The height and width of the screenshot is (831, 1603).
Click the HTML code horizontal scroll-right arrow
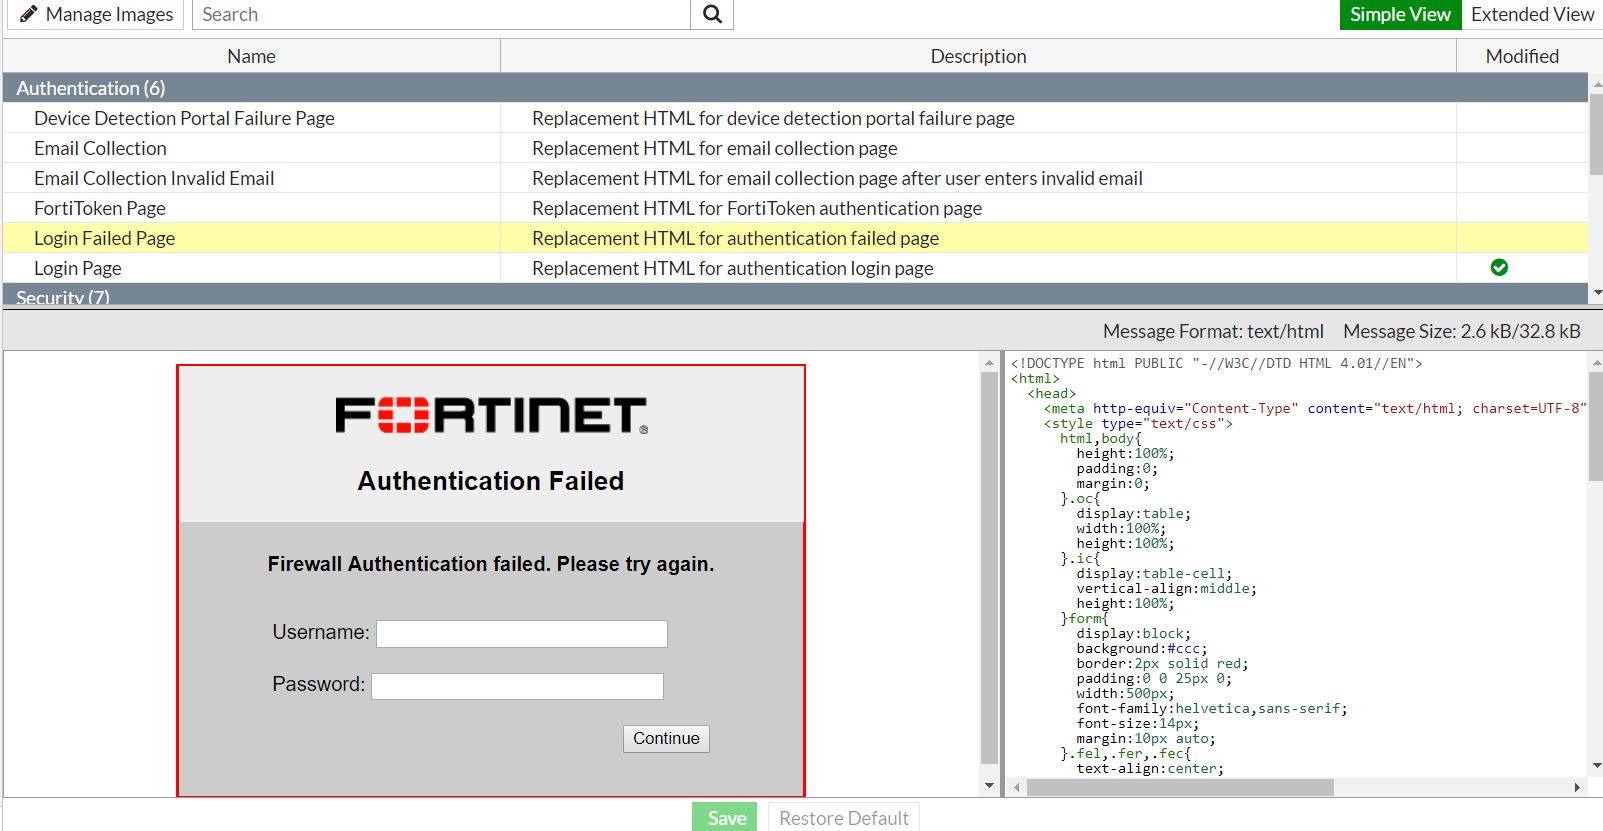[1577, 787]
